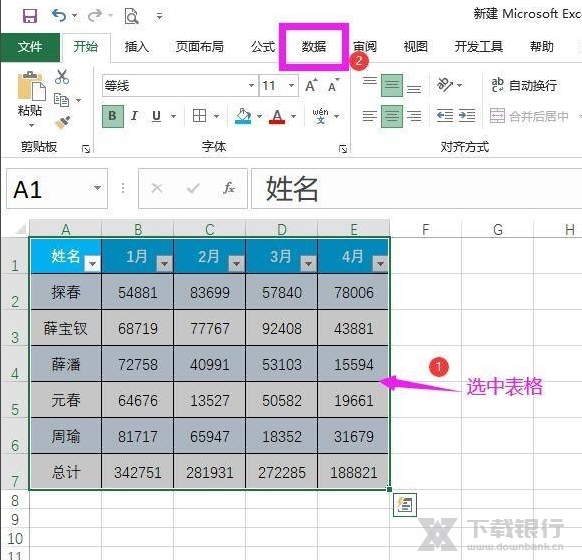582x560 pixels.
Task: Click the fx insert function icon
Action: pyautogui.click(x=229, y=188)
